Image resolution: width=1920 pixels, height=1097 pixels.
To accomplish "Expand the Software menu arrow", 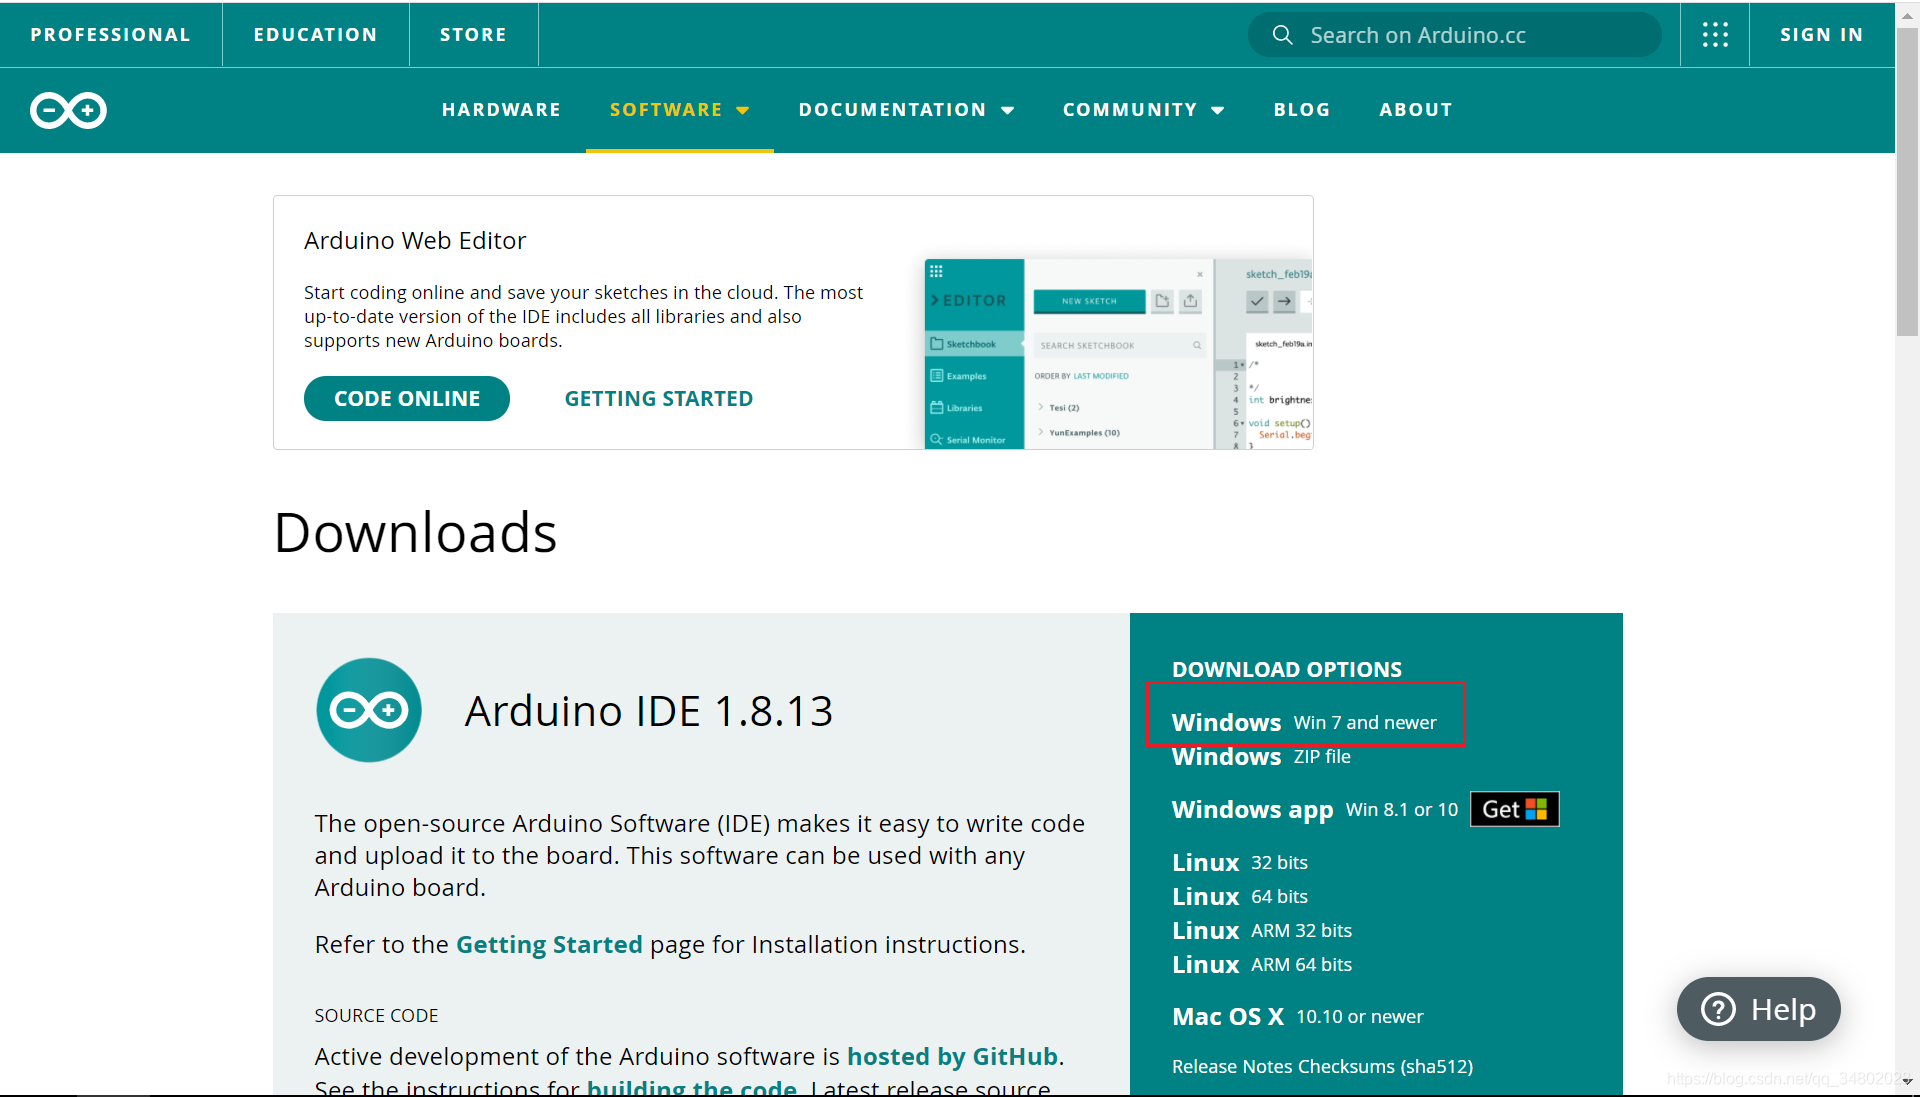I will [x=743, y=110].
